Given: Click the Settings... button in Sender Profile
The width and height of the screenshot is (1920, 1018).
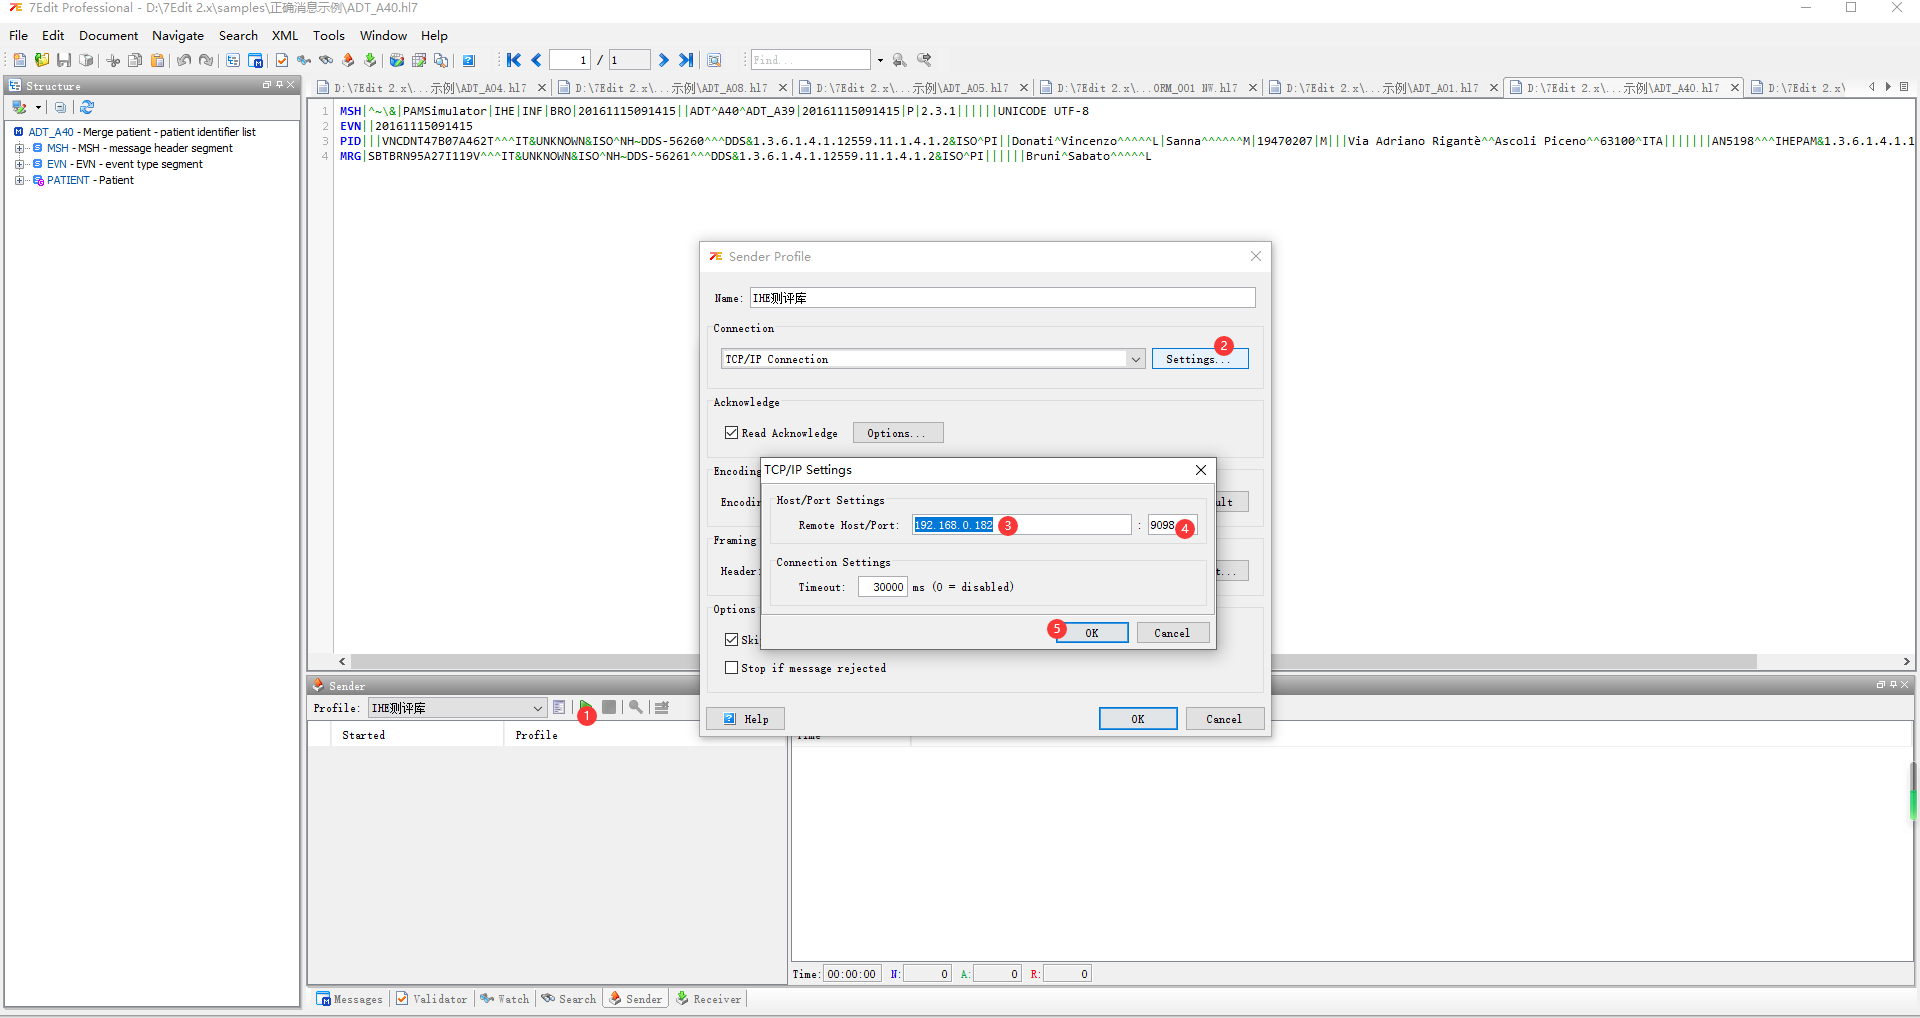Looking at the screenshot, I should click(x=1199, y=359).
